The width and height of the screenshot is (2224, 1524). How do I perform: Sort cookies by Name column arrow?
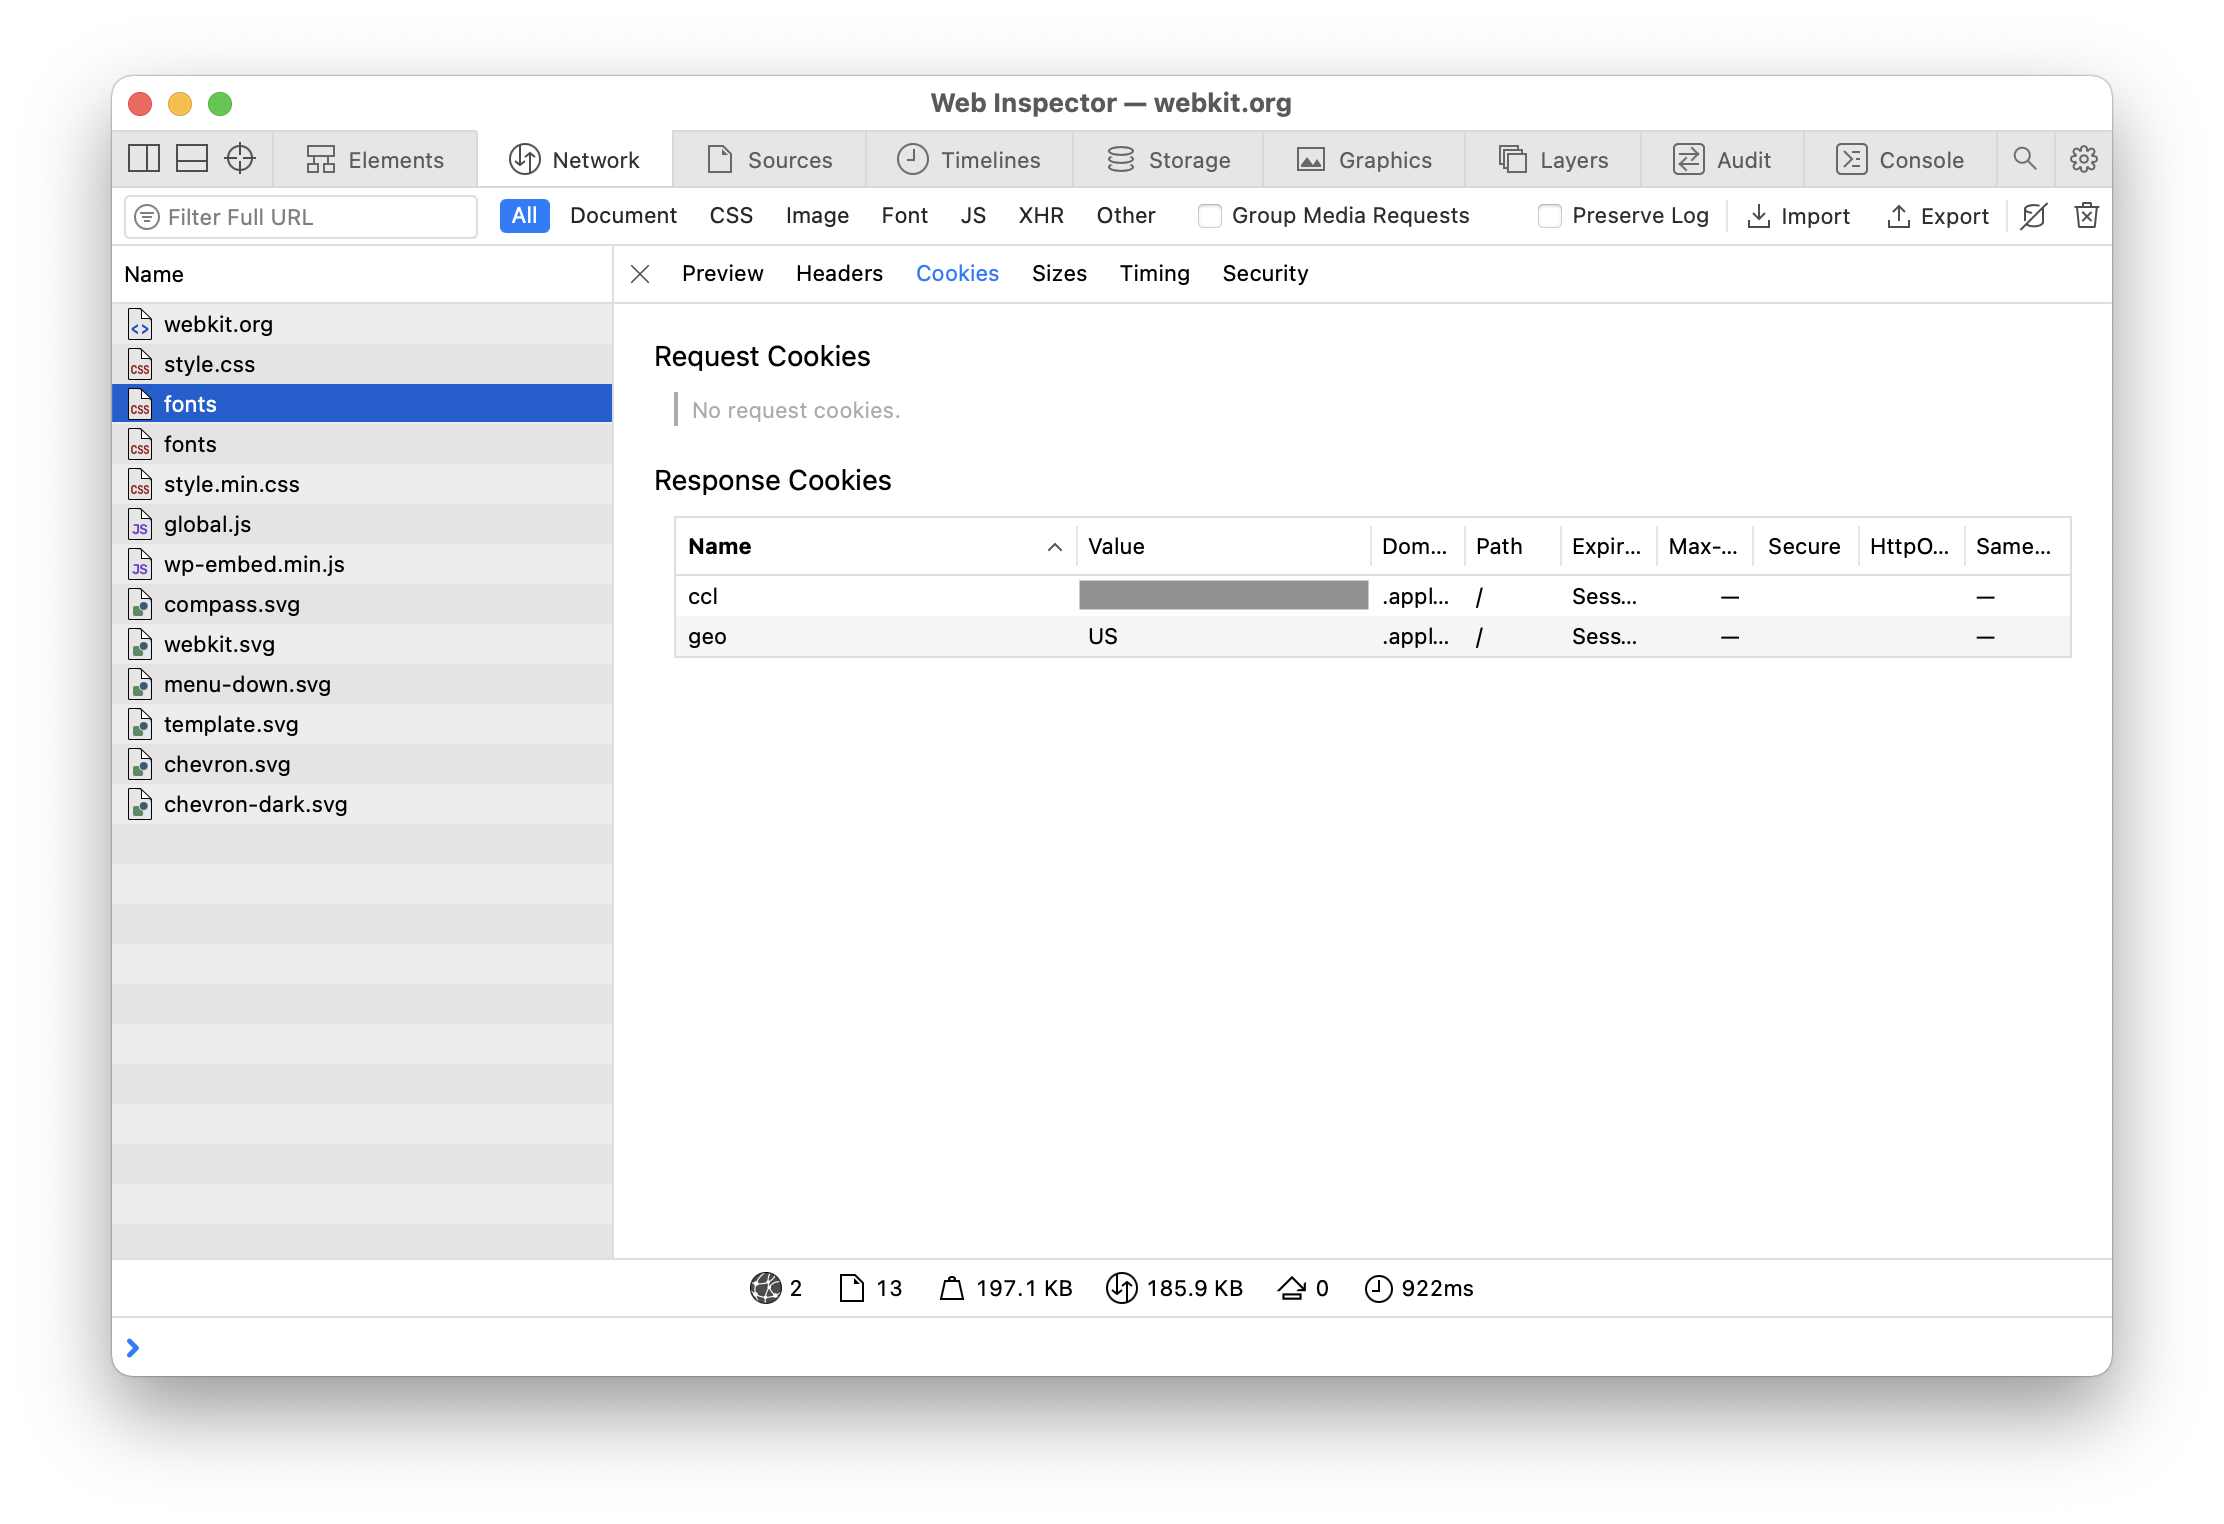[x=1054, y=547]
